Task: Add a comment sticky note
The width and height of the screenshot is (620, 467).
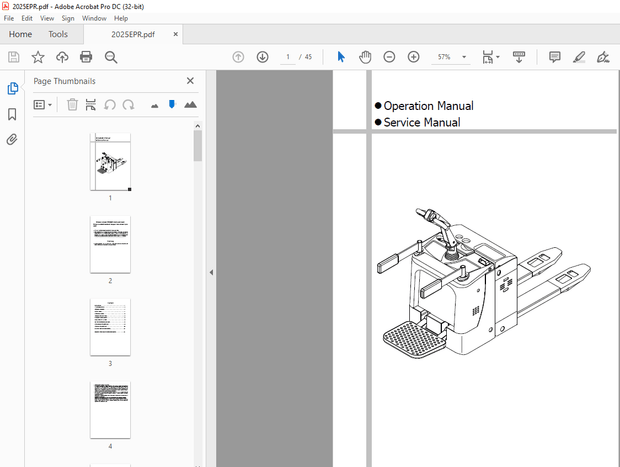Action: coord(555,57)
